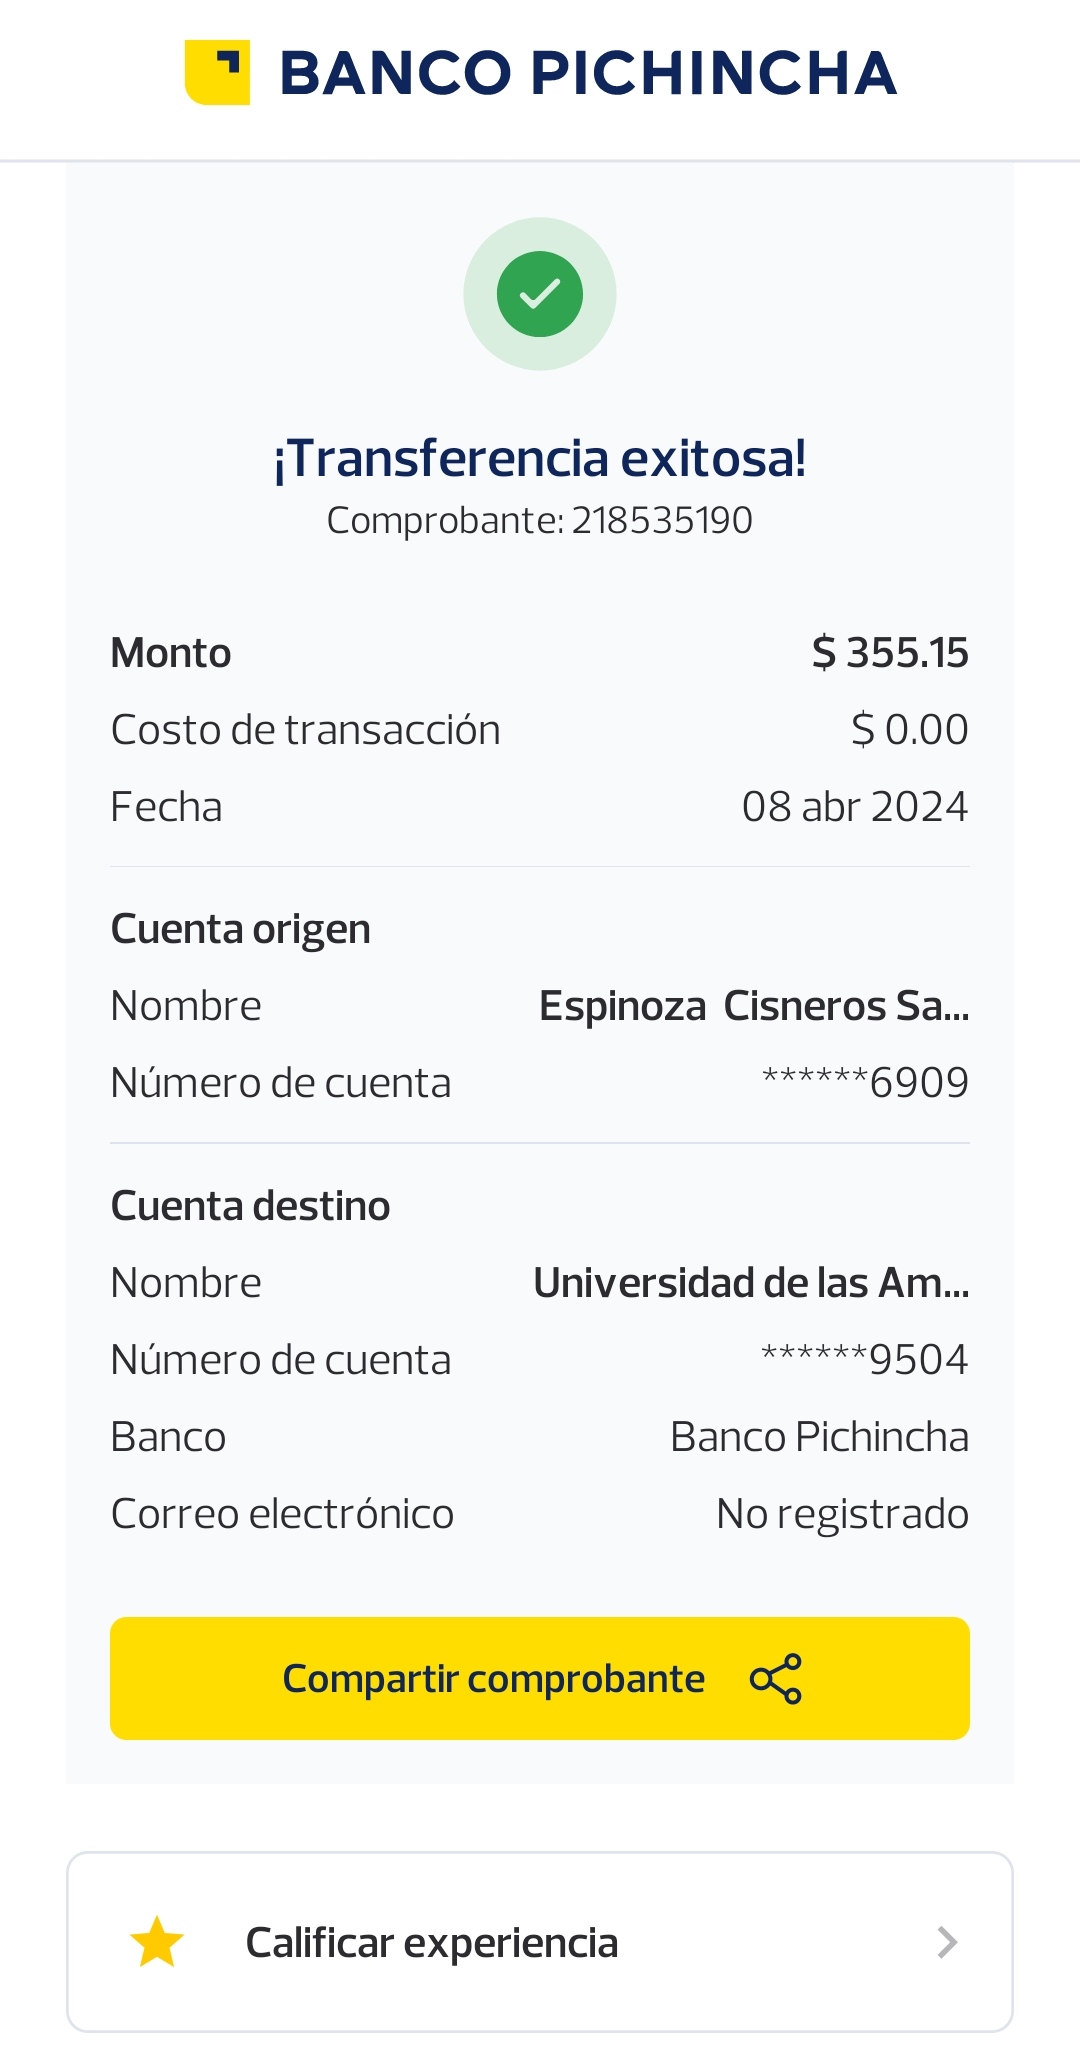Image resolution: width=1080 pixels, height=2062 pixels.
Task: Open the Calificar experiencia link
Action: pos(432,1942)
